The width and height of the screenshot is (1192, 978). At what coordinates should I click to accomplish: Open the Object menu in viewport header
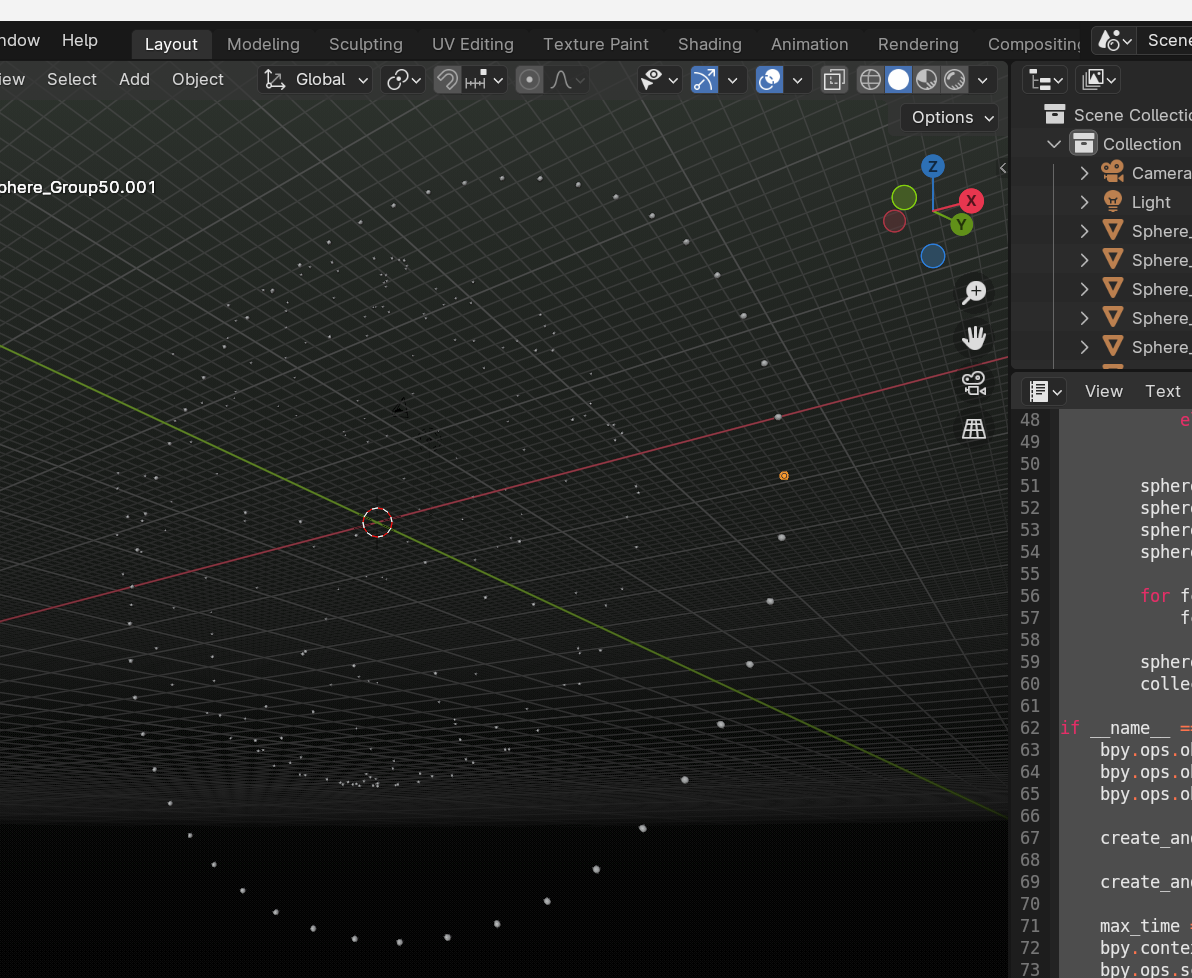[198, 79]
